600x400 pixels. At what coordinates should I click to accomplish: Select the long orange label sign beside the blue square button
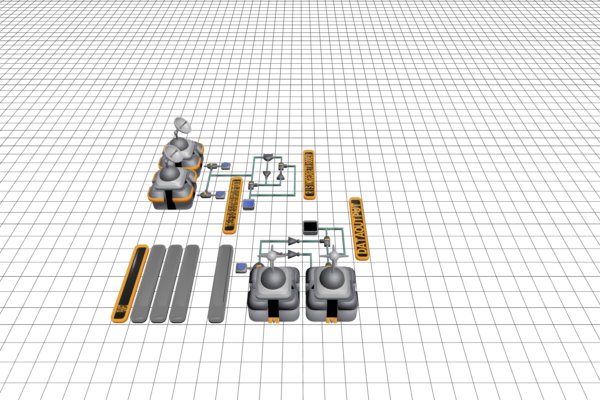click(x=233, y=206)
